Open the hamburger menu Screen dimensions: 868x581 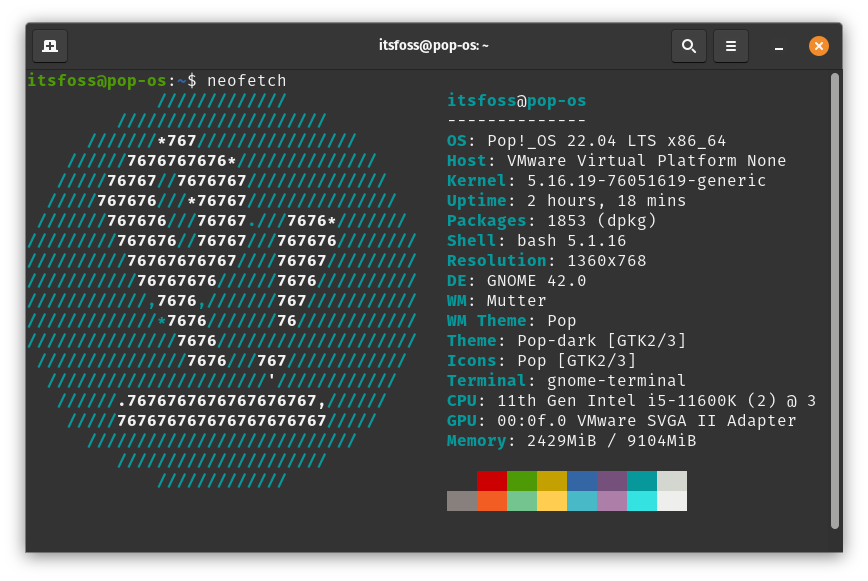pos(731,46)
